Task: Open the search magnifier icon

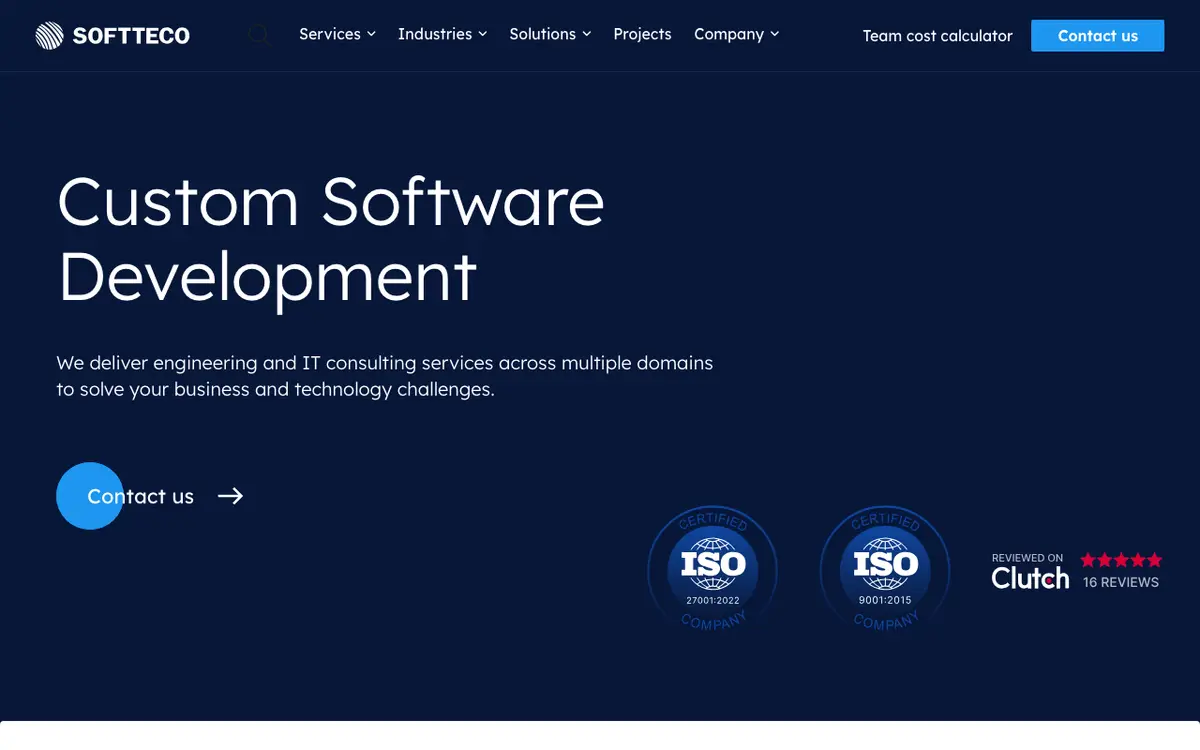Action: click(259, 36)
